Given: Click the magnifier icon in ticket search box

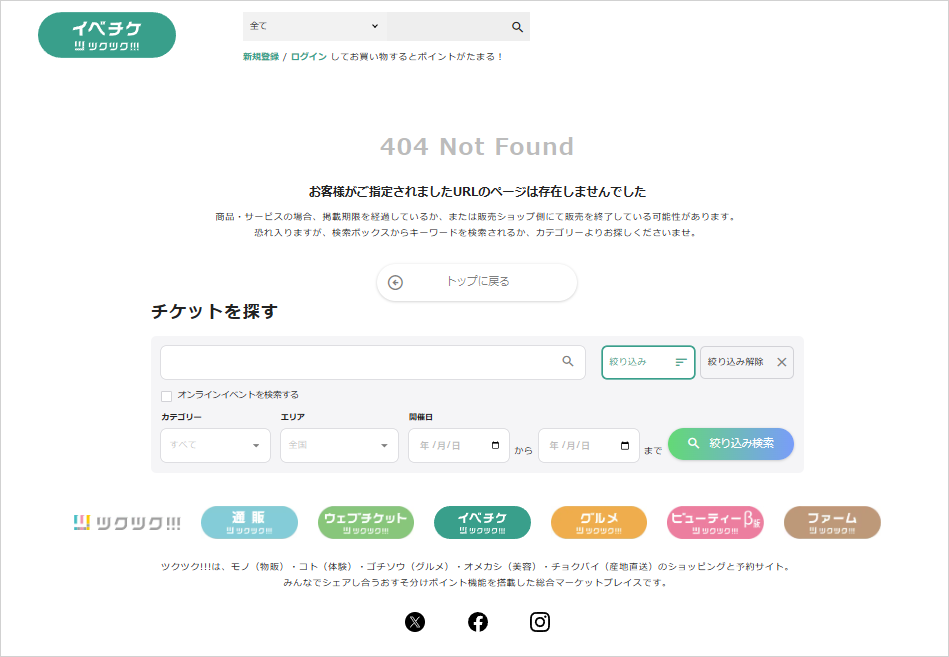Looking at the screenshot, I should pyautogui.click(x=568, y=362).
